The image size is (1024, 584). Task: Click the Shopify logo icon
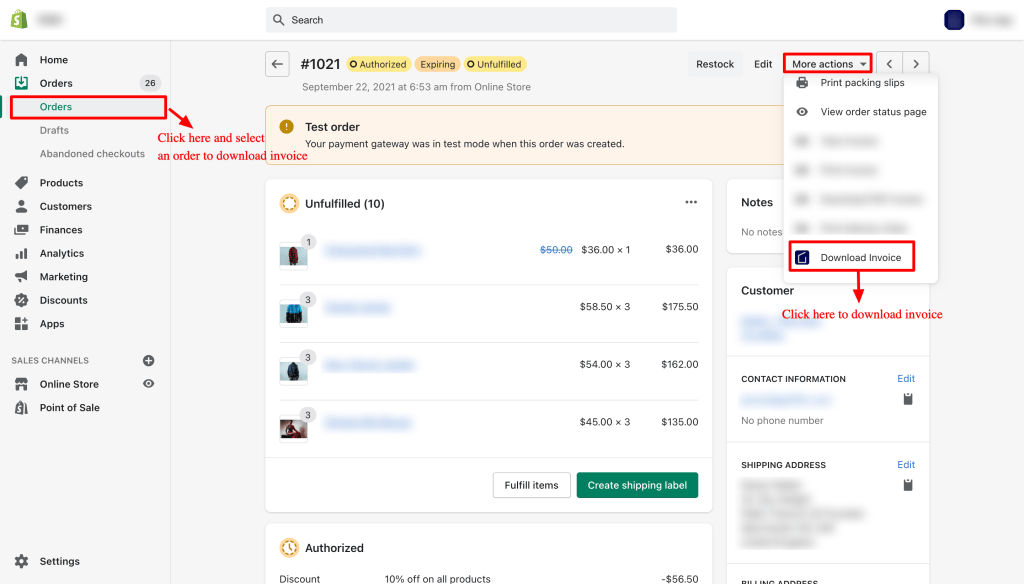[19, 20]
